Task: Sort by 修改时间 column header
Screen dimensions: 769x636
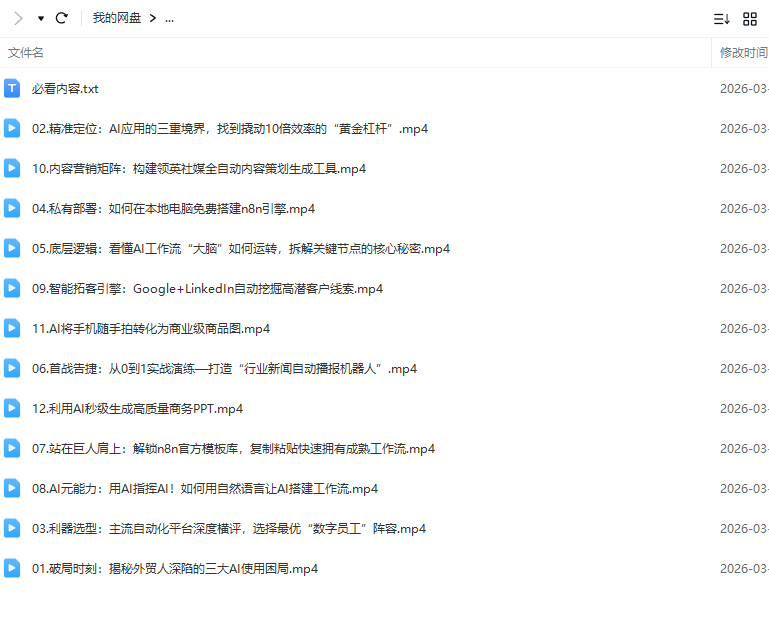Action: [742, 53]
